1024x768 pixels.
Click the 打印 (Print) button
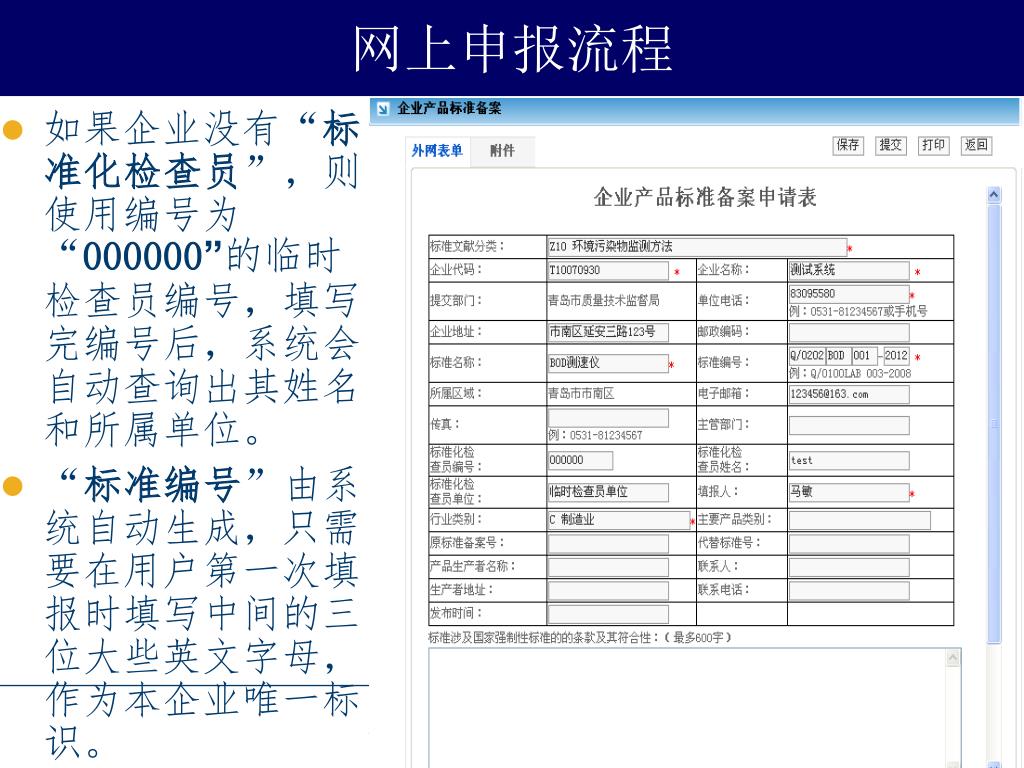pyautogui.click(x=933, y=145)
